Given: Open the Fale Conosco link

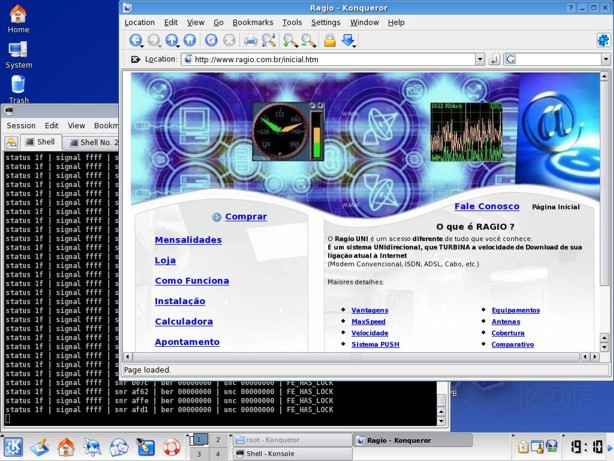Looking at the screenshot, I should click(x=487, y=206).
